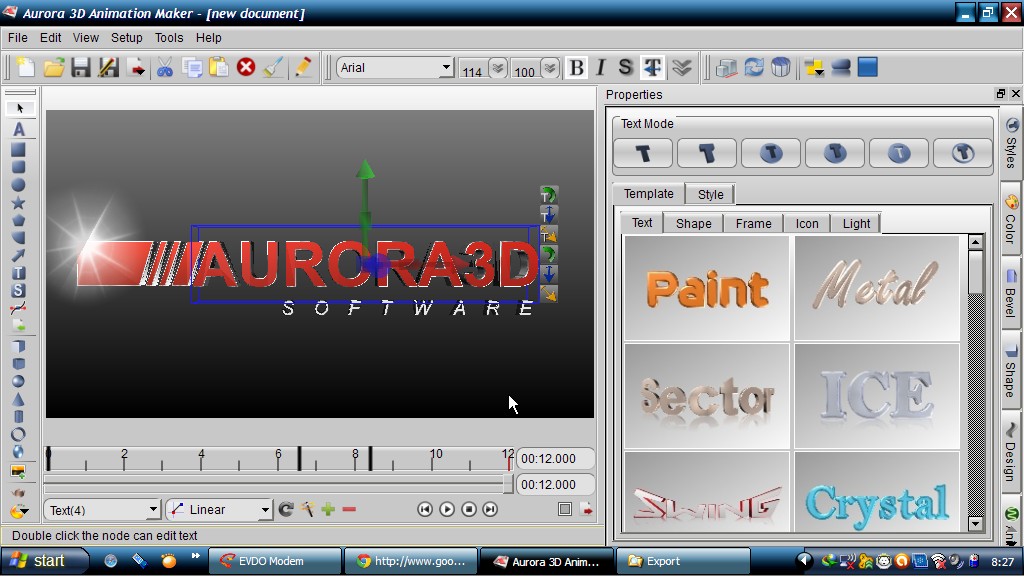Switch to the Style tab
The height and width of the screenshot is (576, 1024).
pyautogui.click(x=711, y=195)
